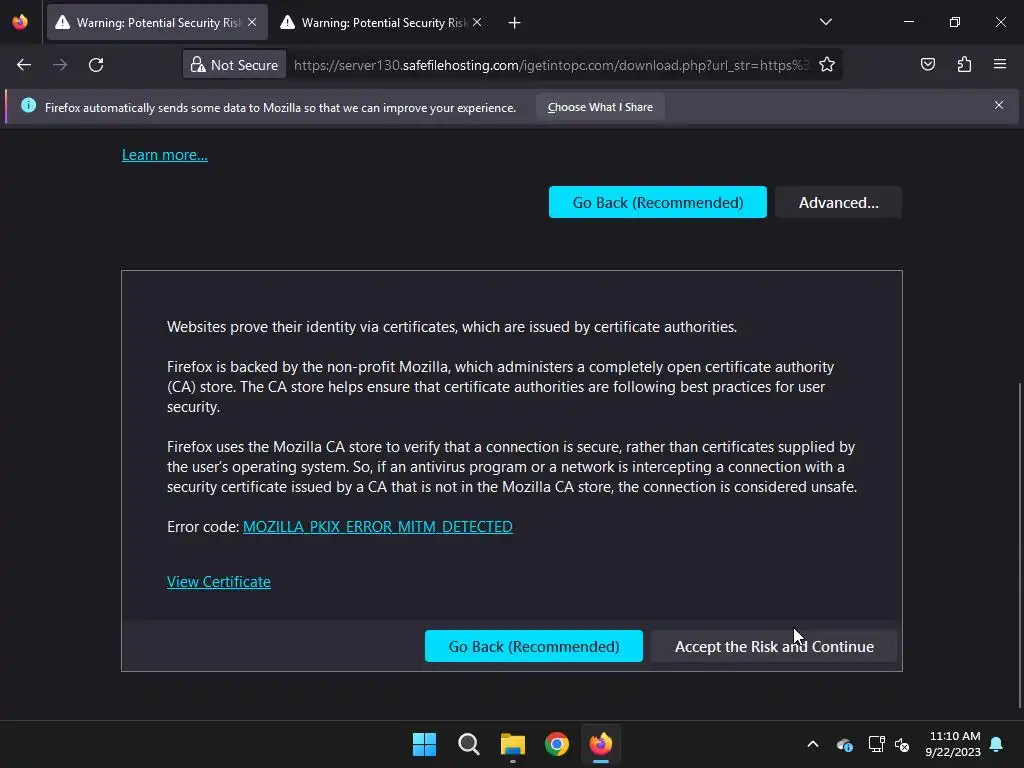Close the second Warning tab

[477, 22]
